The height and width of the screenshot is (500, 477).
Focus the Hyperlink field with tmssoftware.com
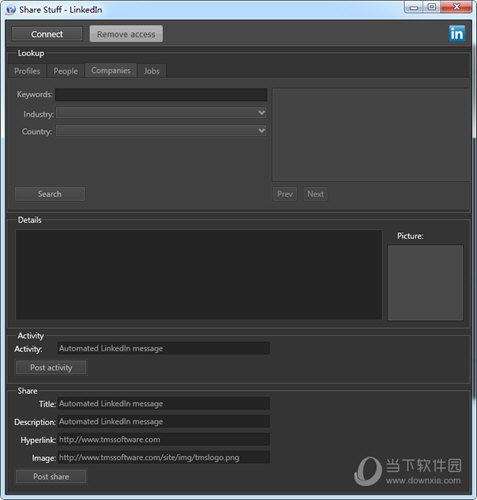coord(164,440)
